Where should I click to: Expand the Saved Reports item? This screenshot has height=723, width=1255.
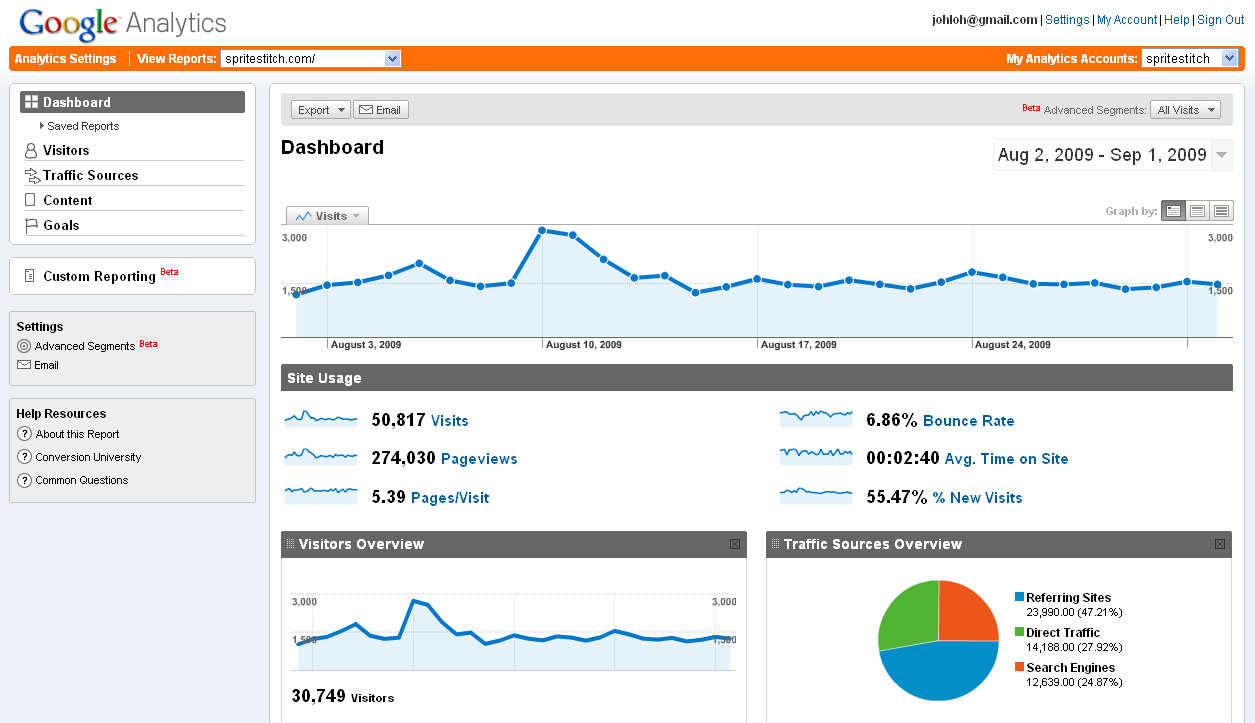point(83,126)
